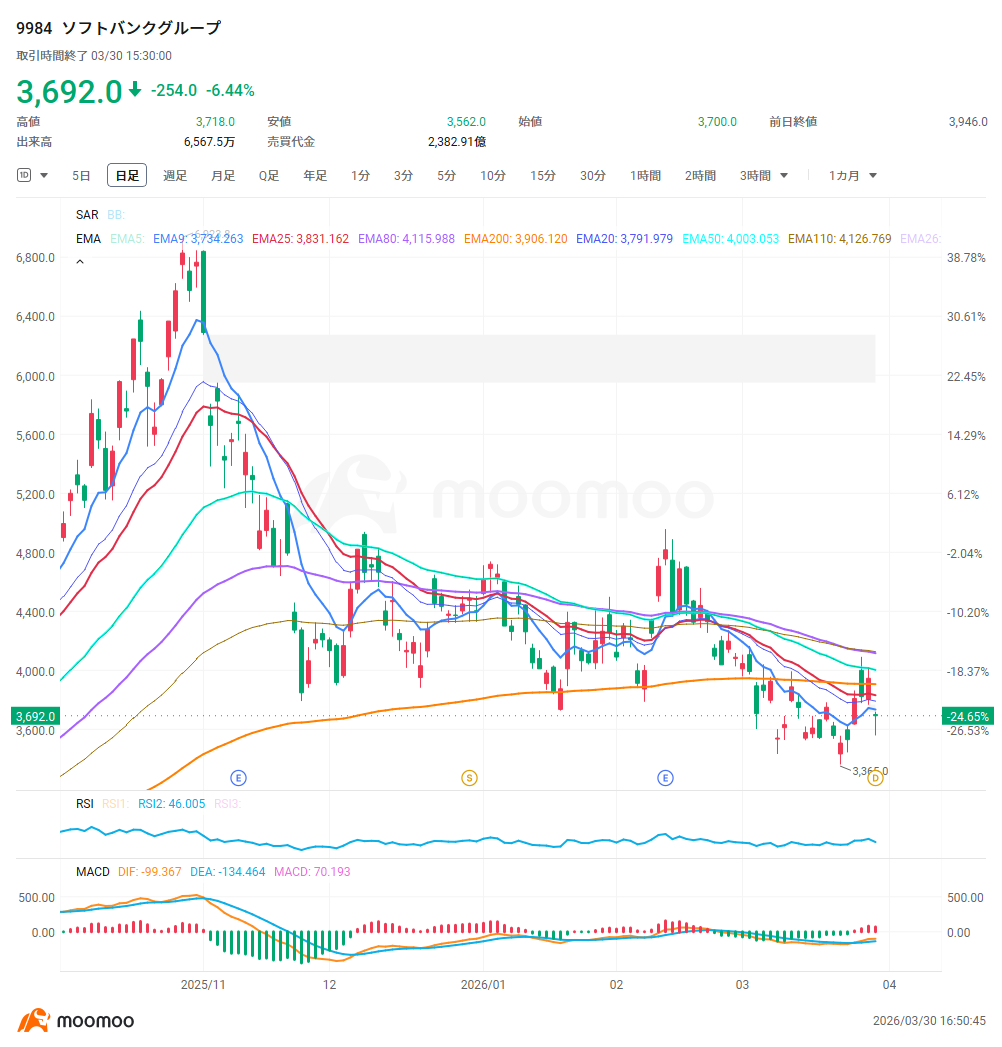Viewport: 1002px width, 1047px height.
Task: Select the 30分 interval
Action: click(593, 176)
